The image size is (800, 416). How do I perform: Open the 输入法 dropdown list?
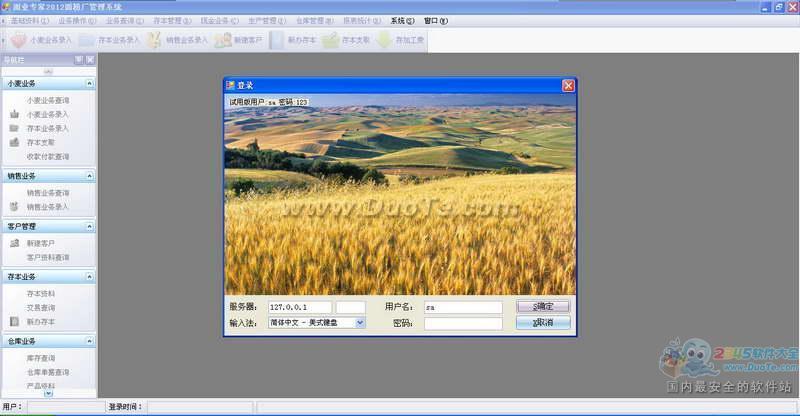tap(360, 323)
